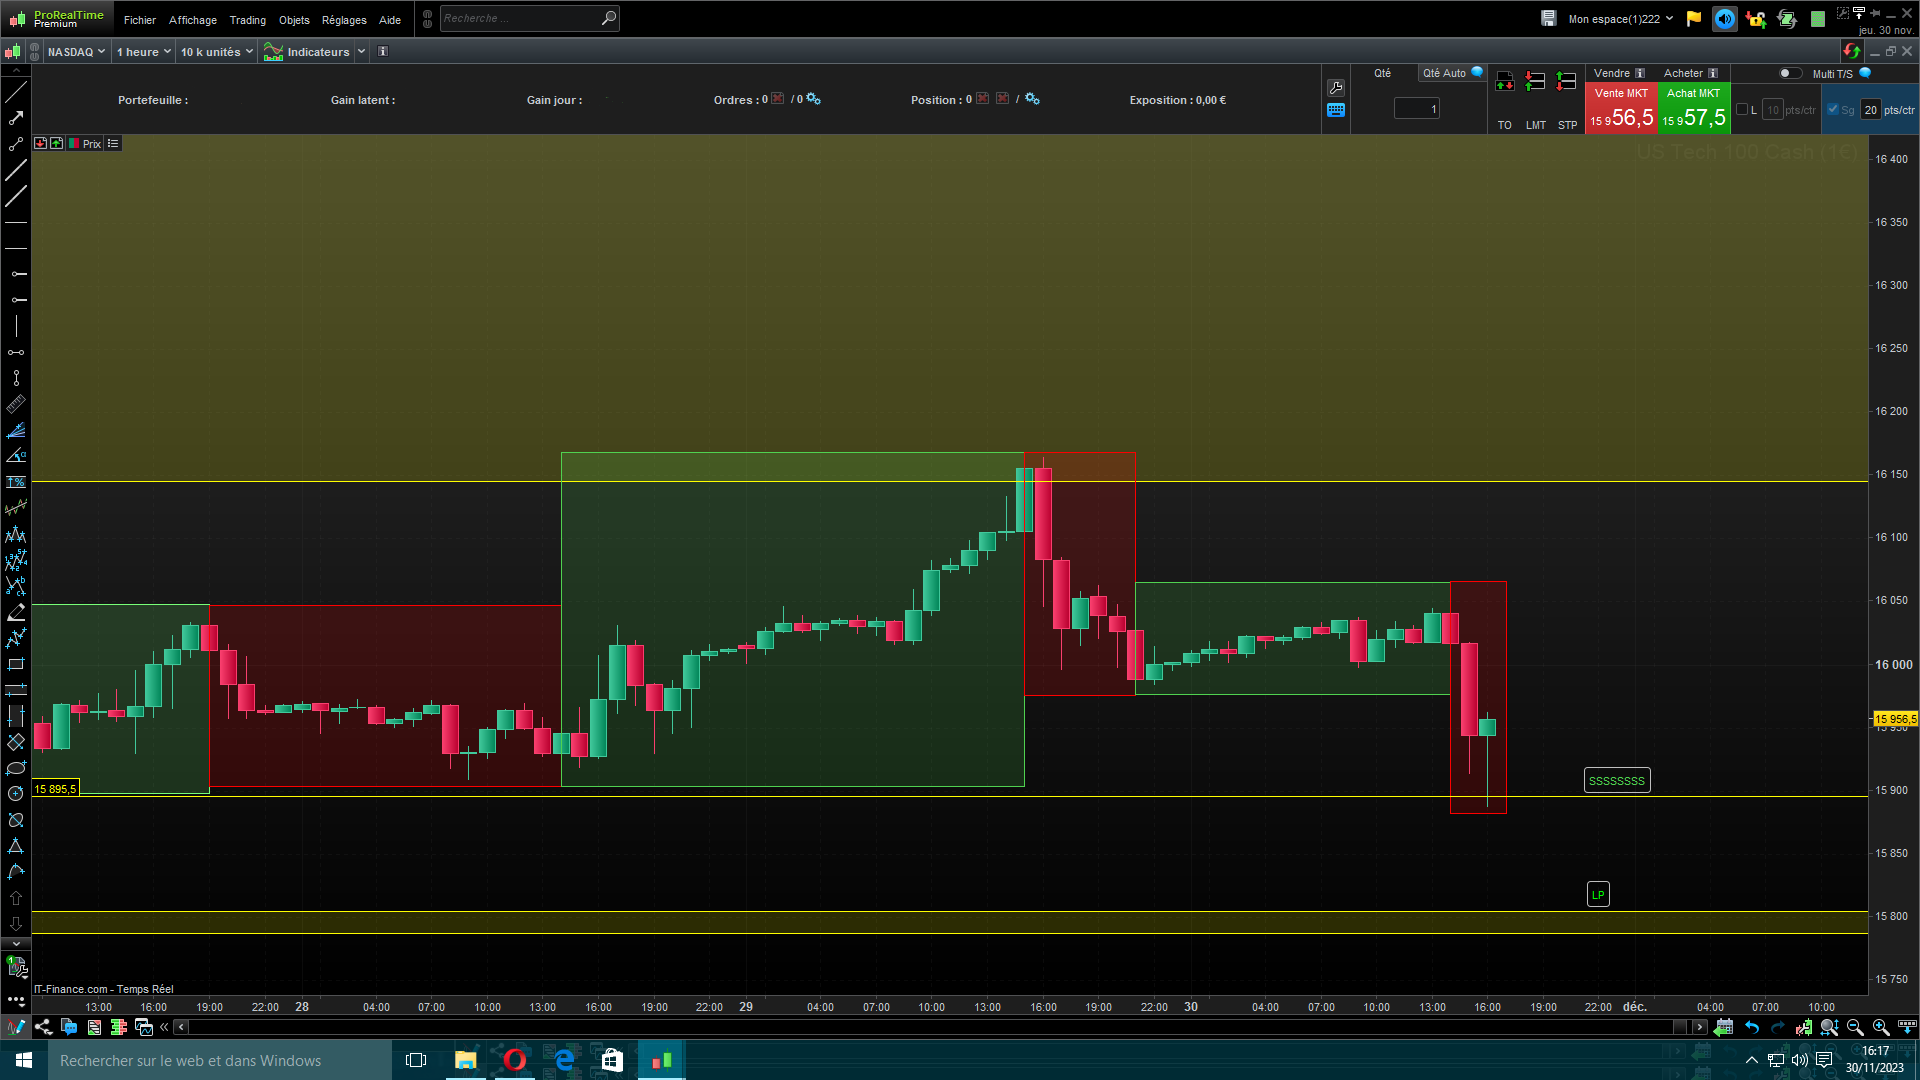
Task: Open the 10 k unités dropdown
Action: click(216, 52)
